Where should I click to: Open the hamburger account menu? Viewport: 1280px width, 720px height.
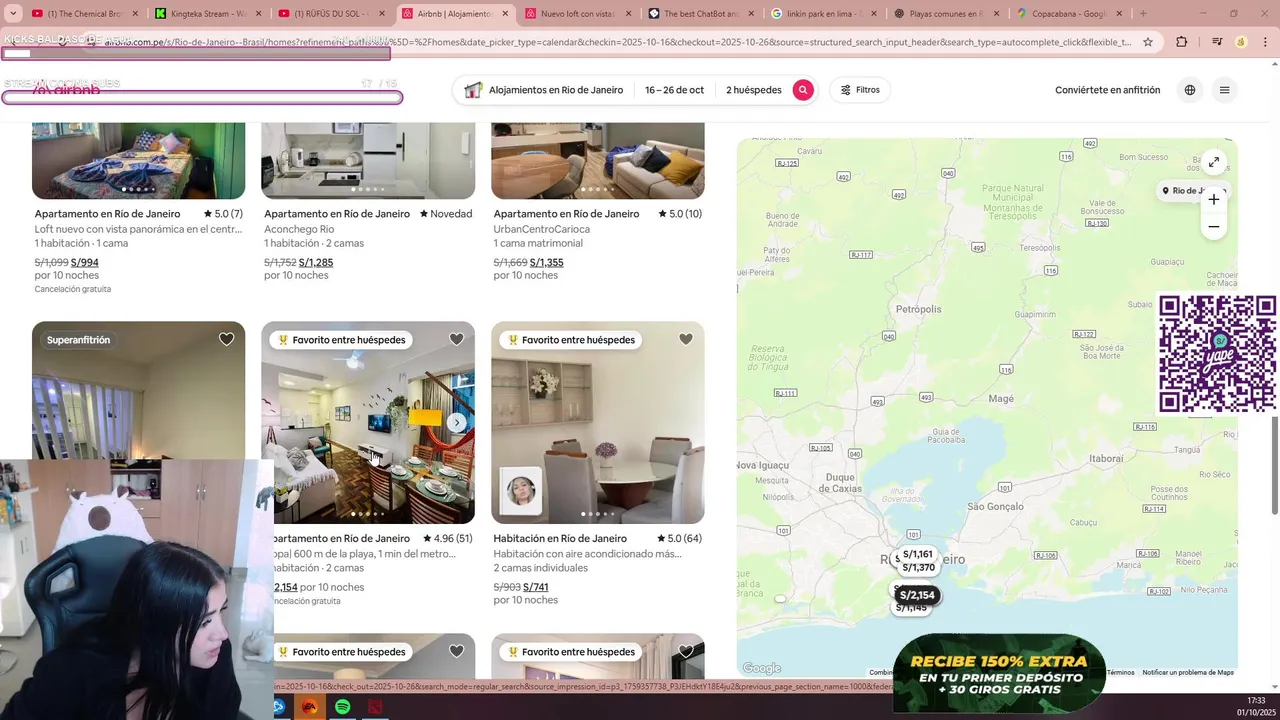[1224, 90]
